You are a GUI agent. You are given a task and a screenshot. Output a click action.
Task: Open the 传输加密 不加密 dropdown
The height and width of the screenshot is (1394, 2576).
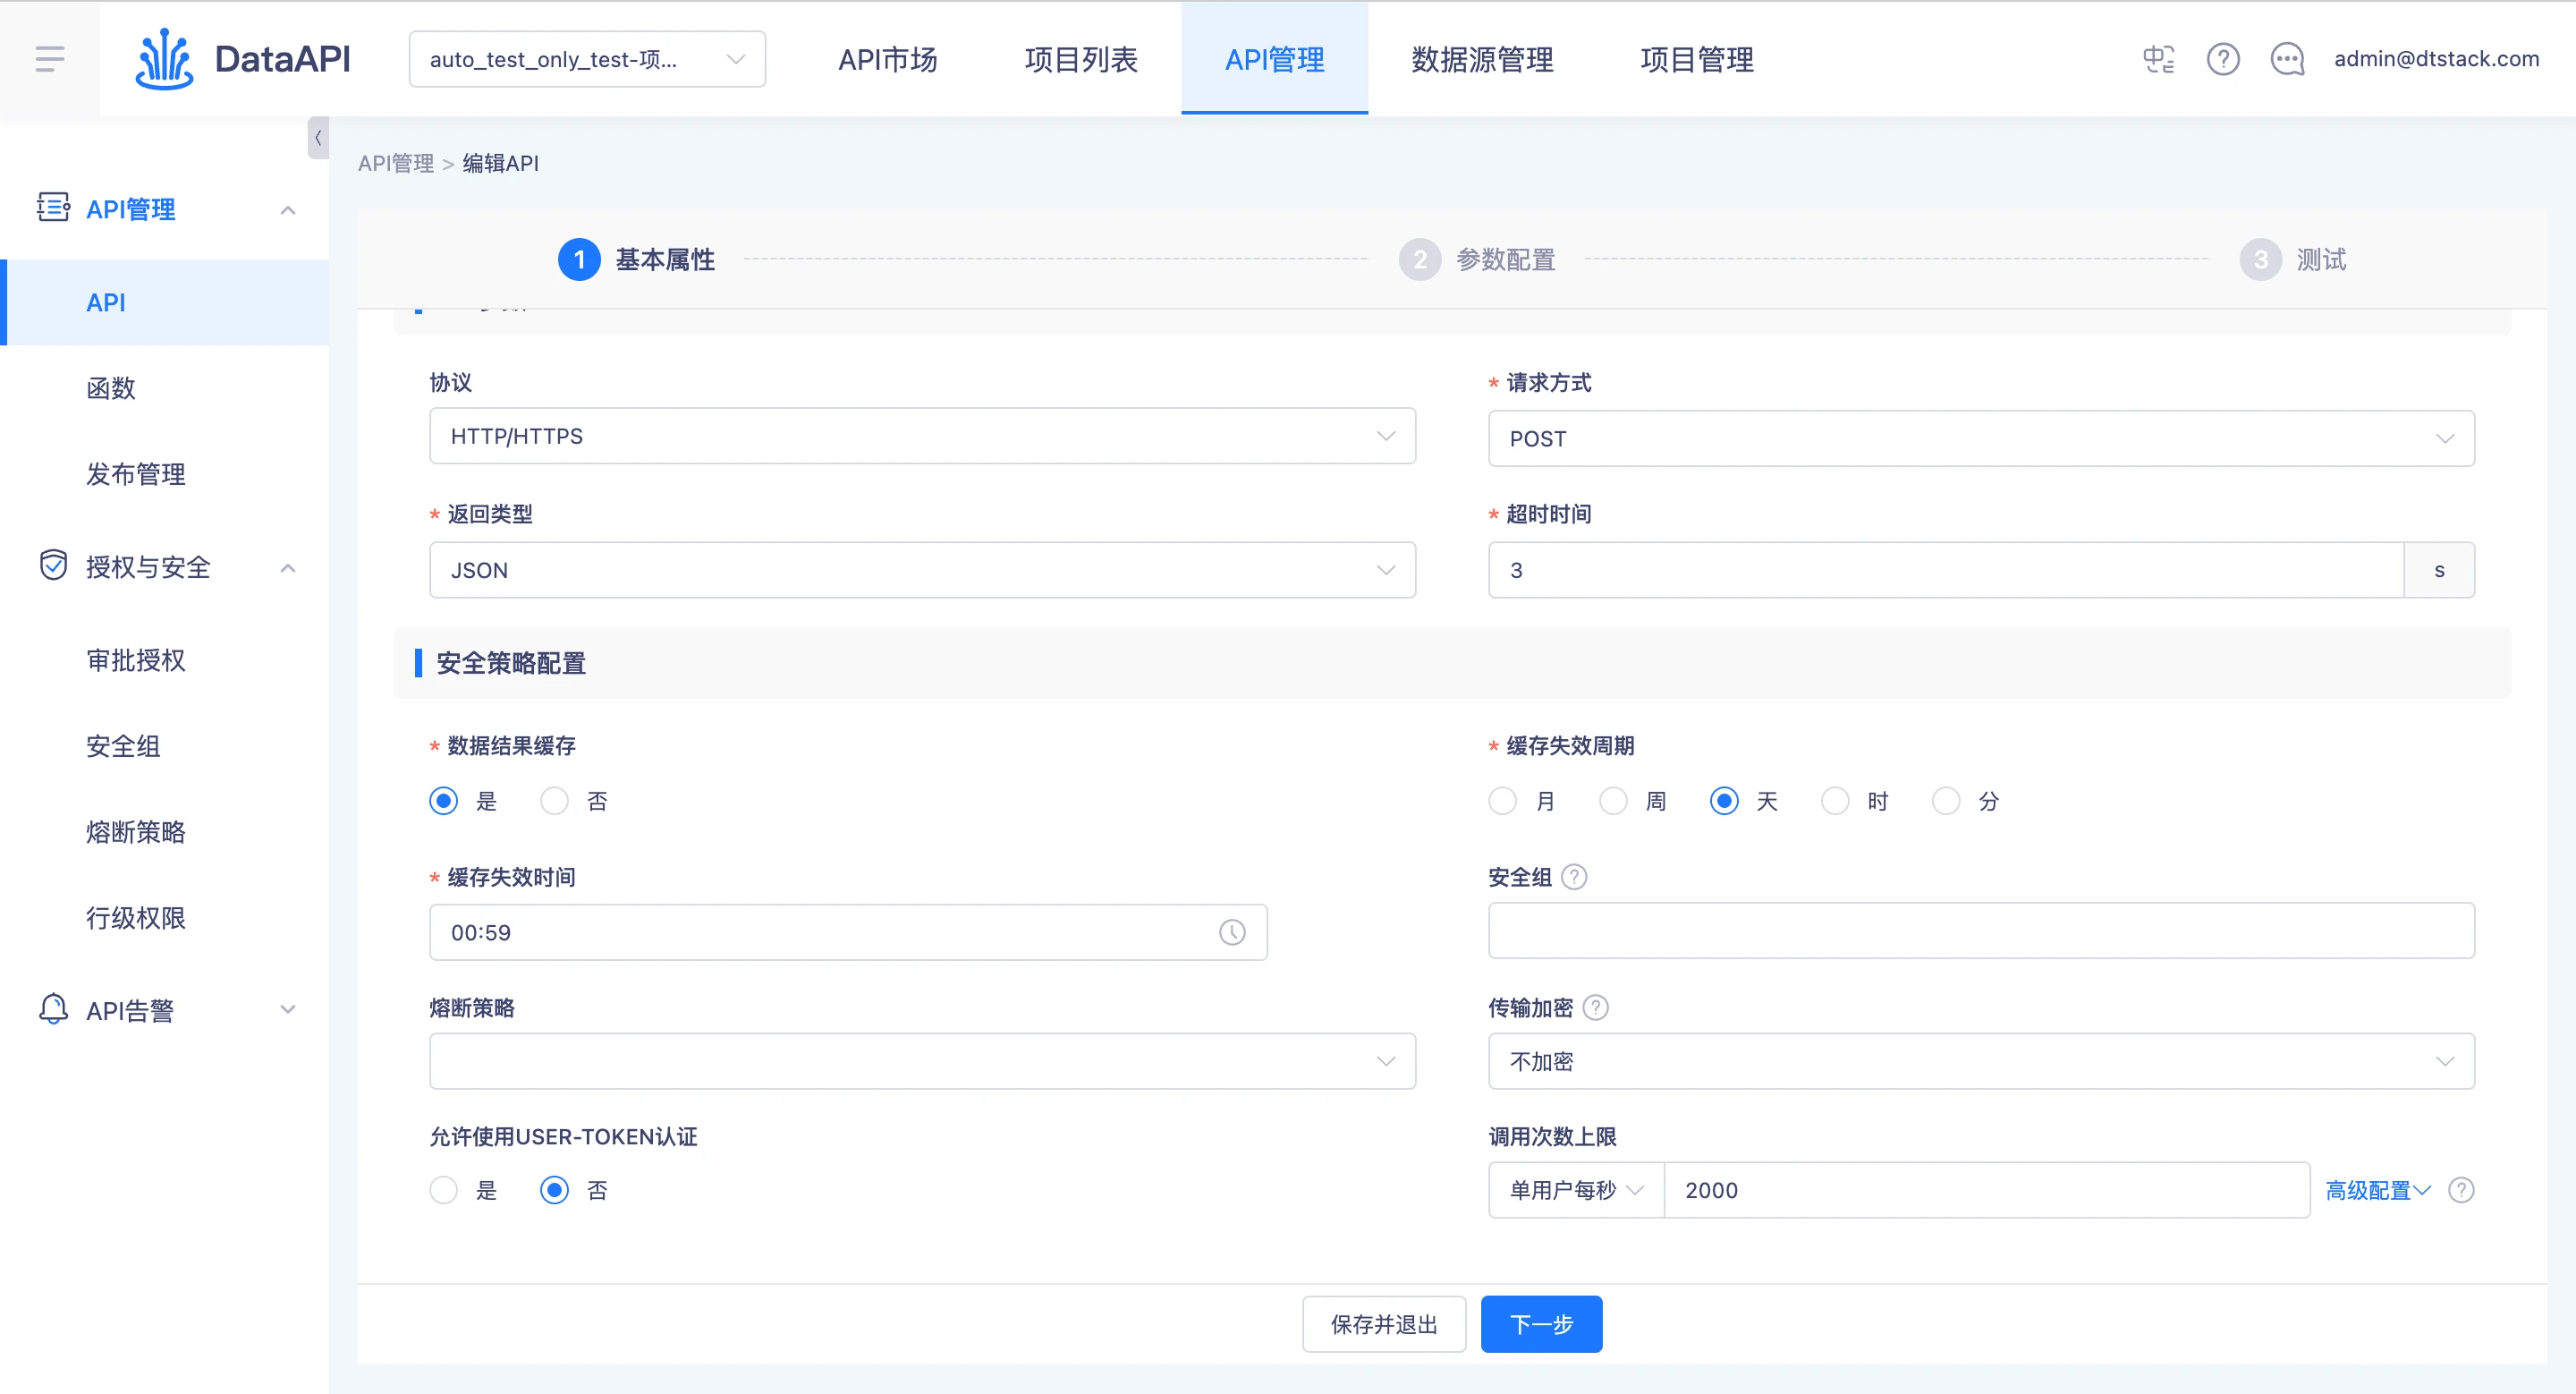(1981, 1061)
